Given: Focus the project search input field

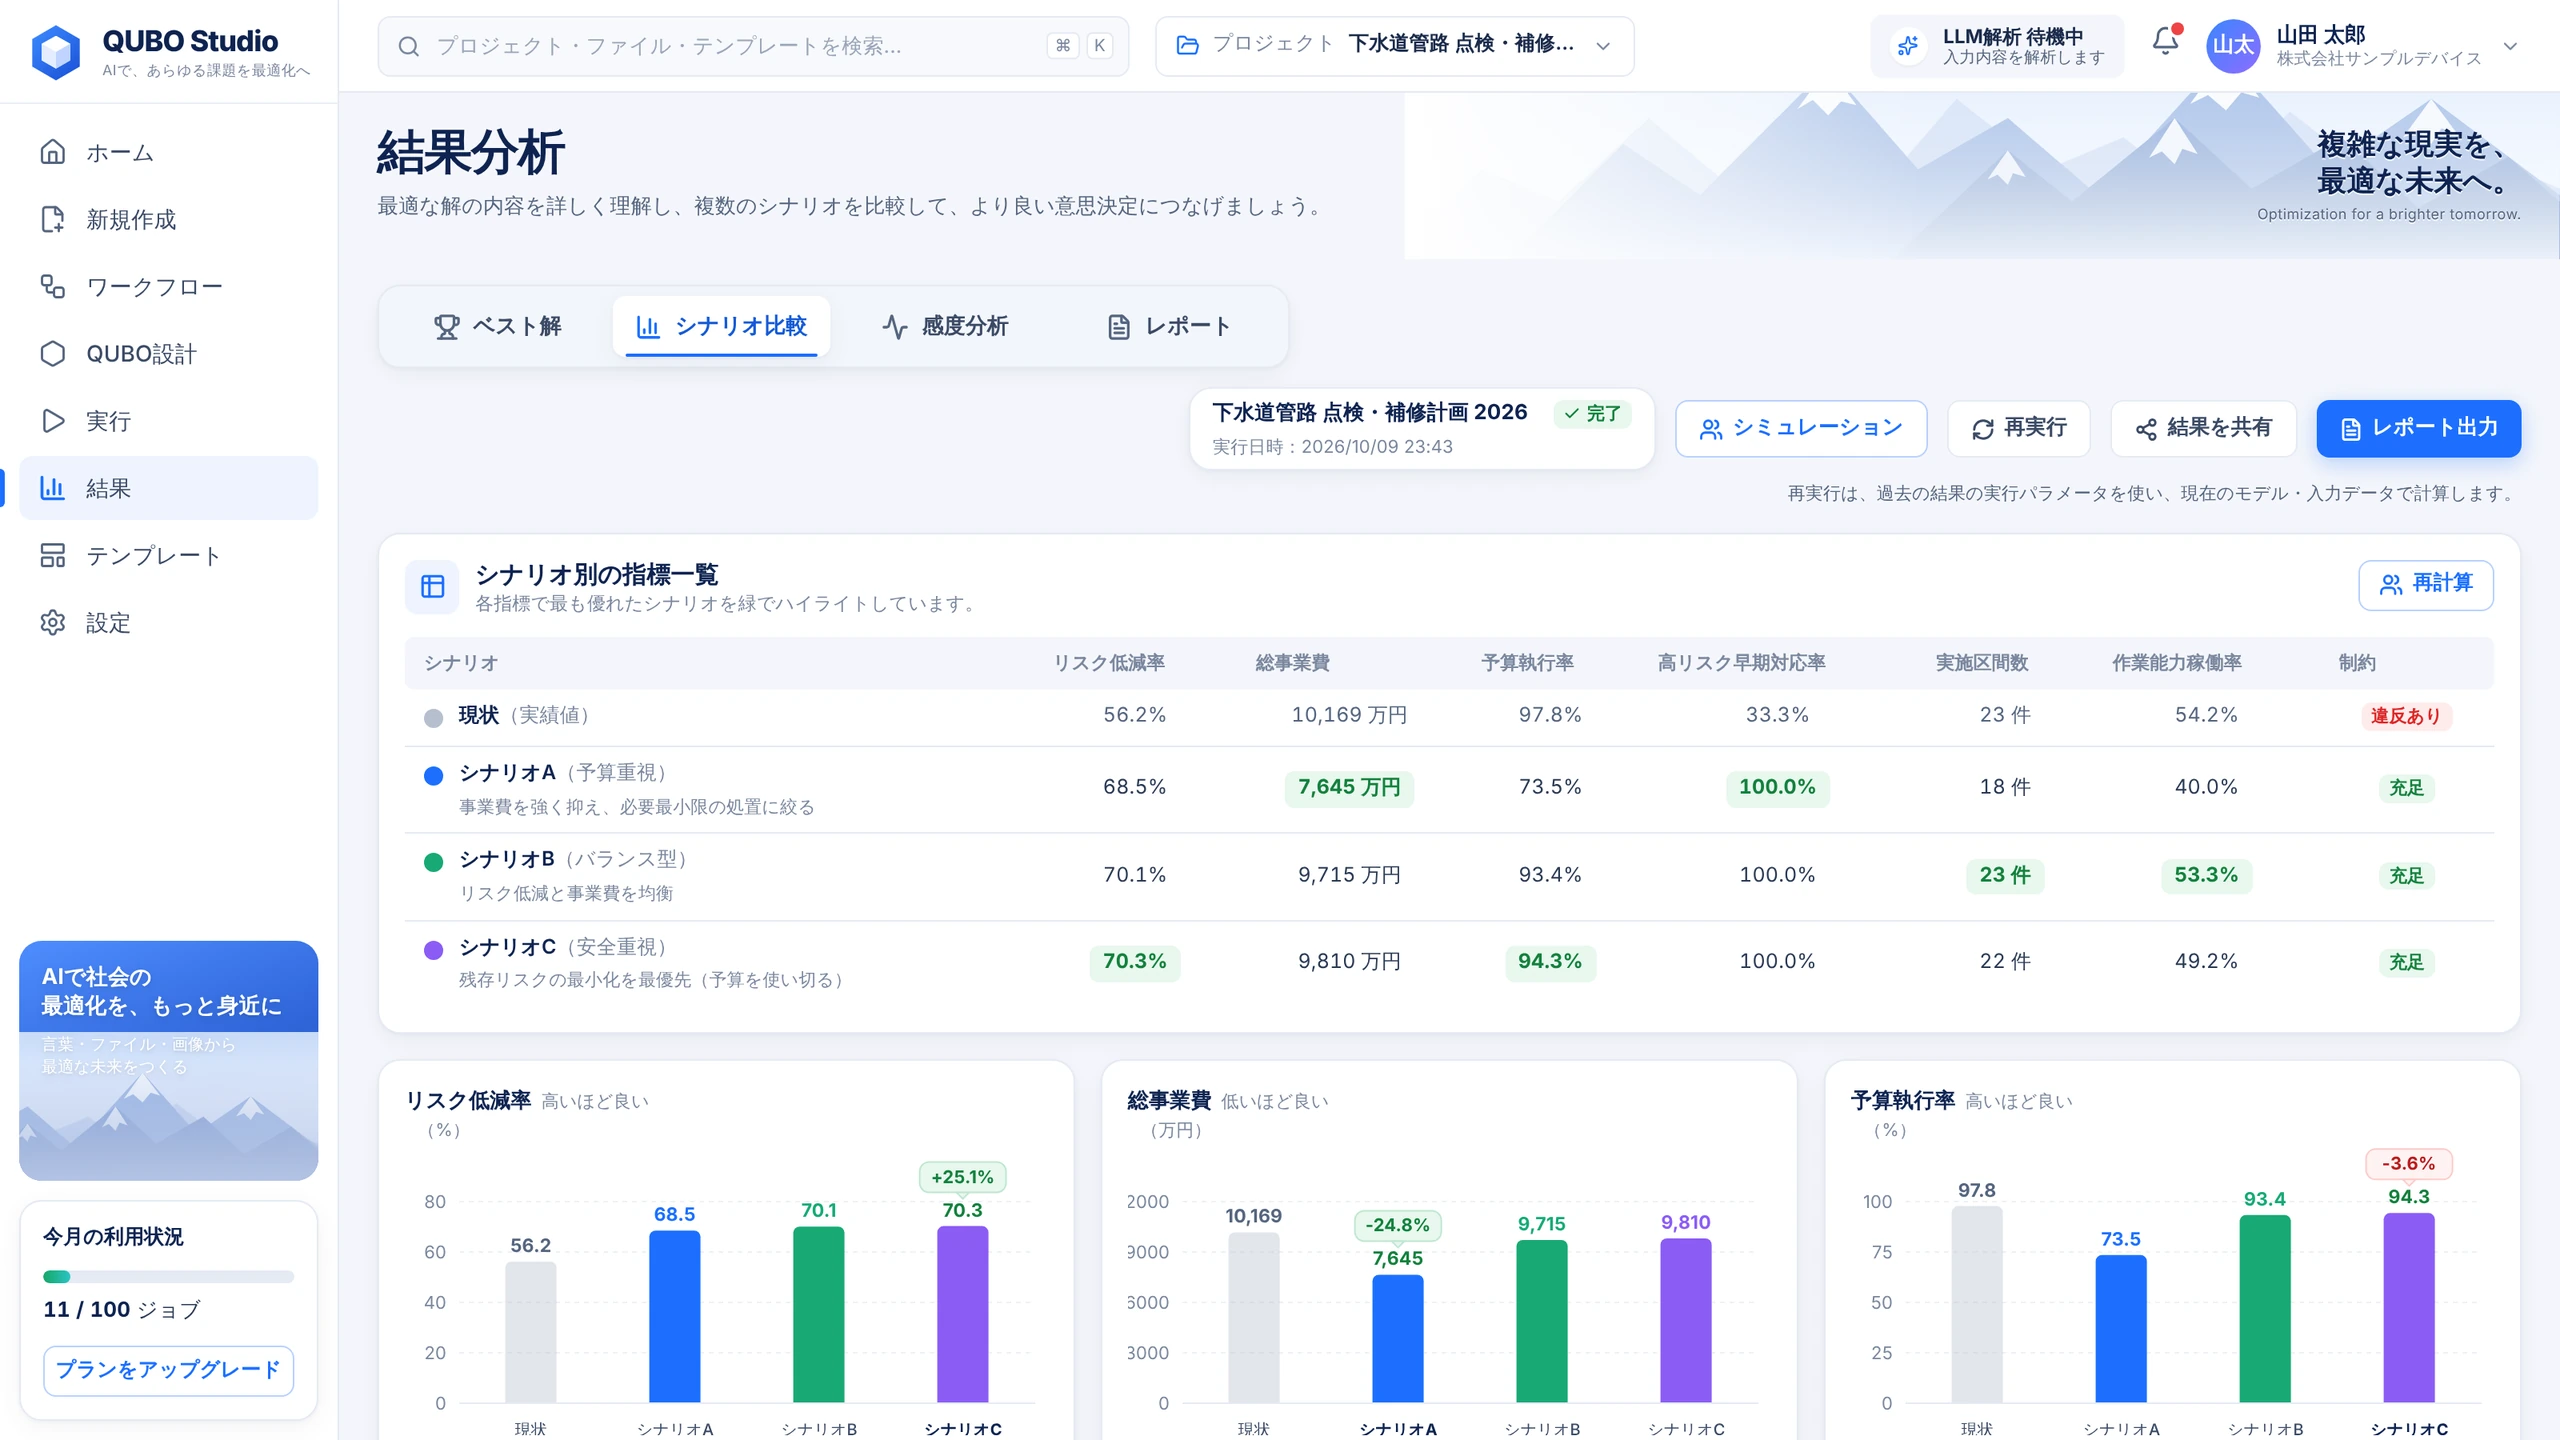Looking at the screenshot, I should (753, 45).
